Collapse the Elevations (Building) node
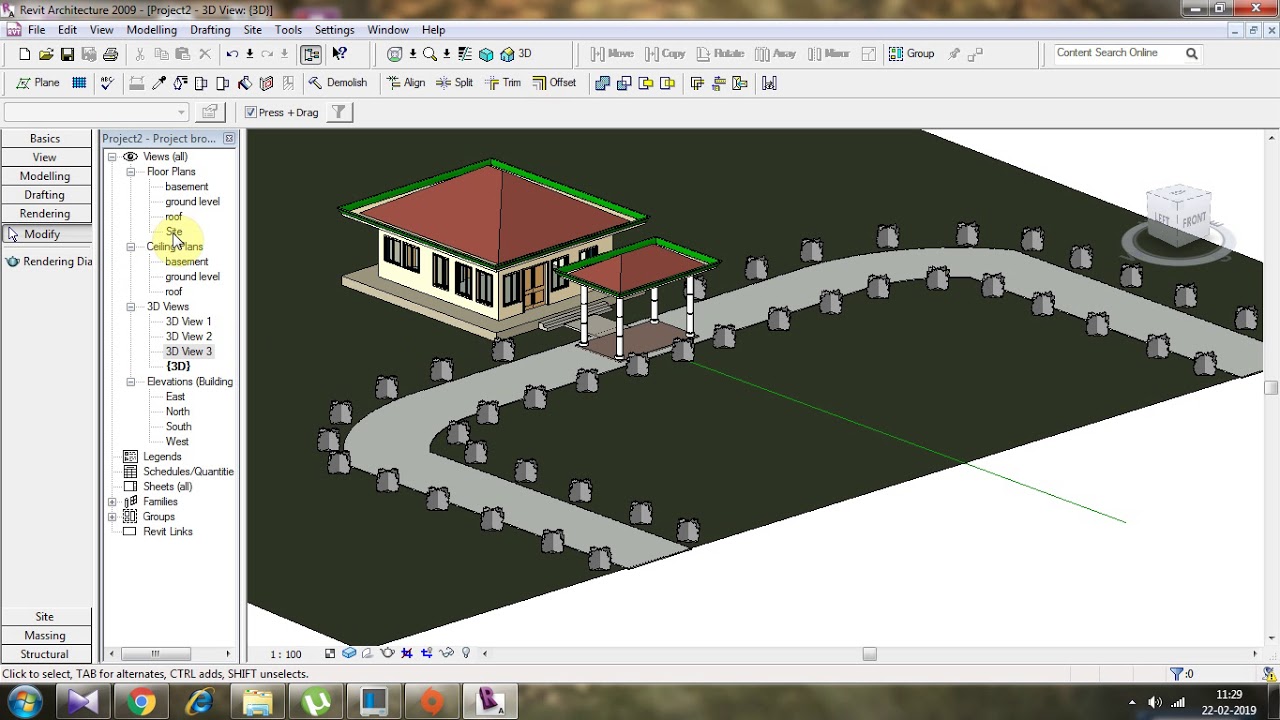Viewport: 1280px width, 720px height. (x=131, y=382)
